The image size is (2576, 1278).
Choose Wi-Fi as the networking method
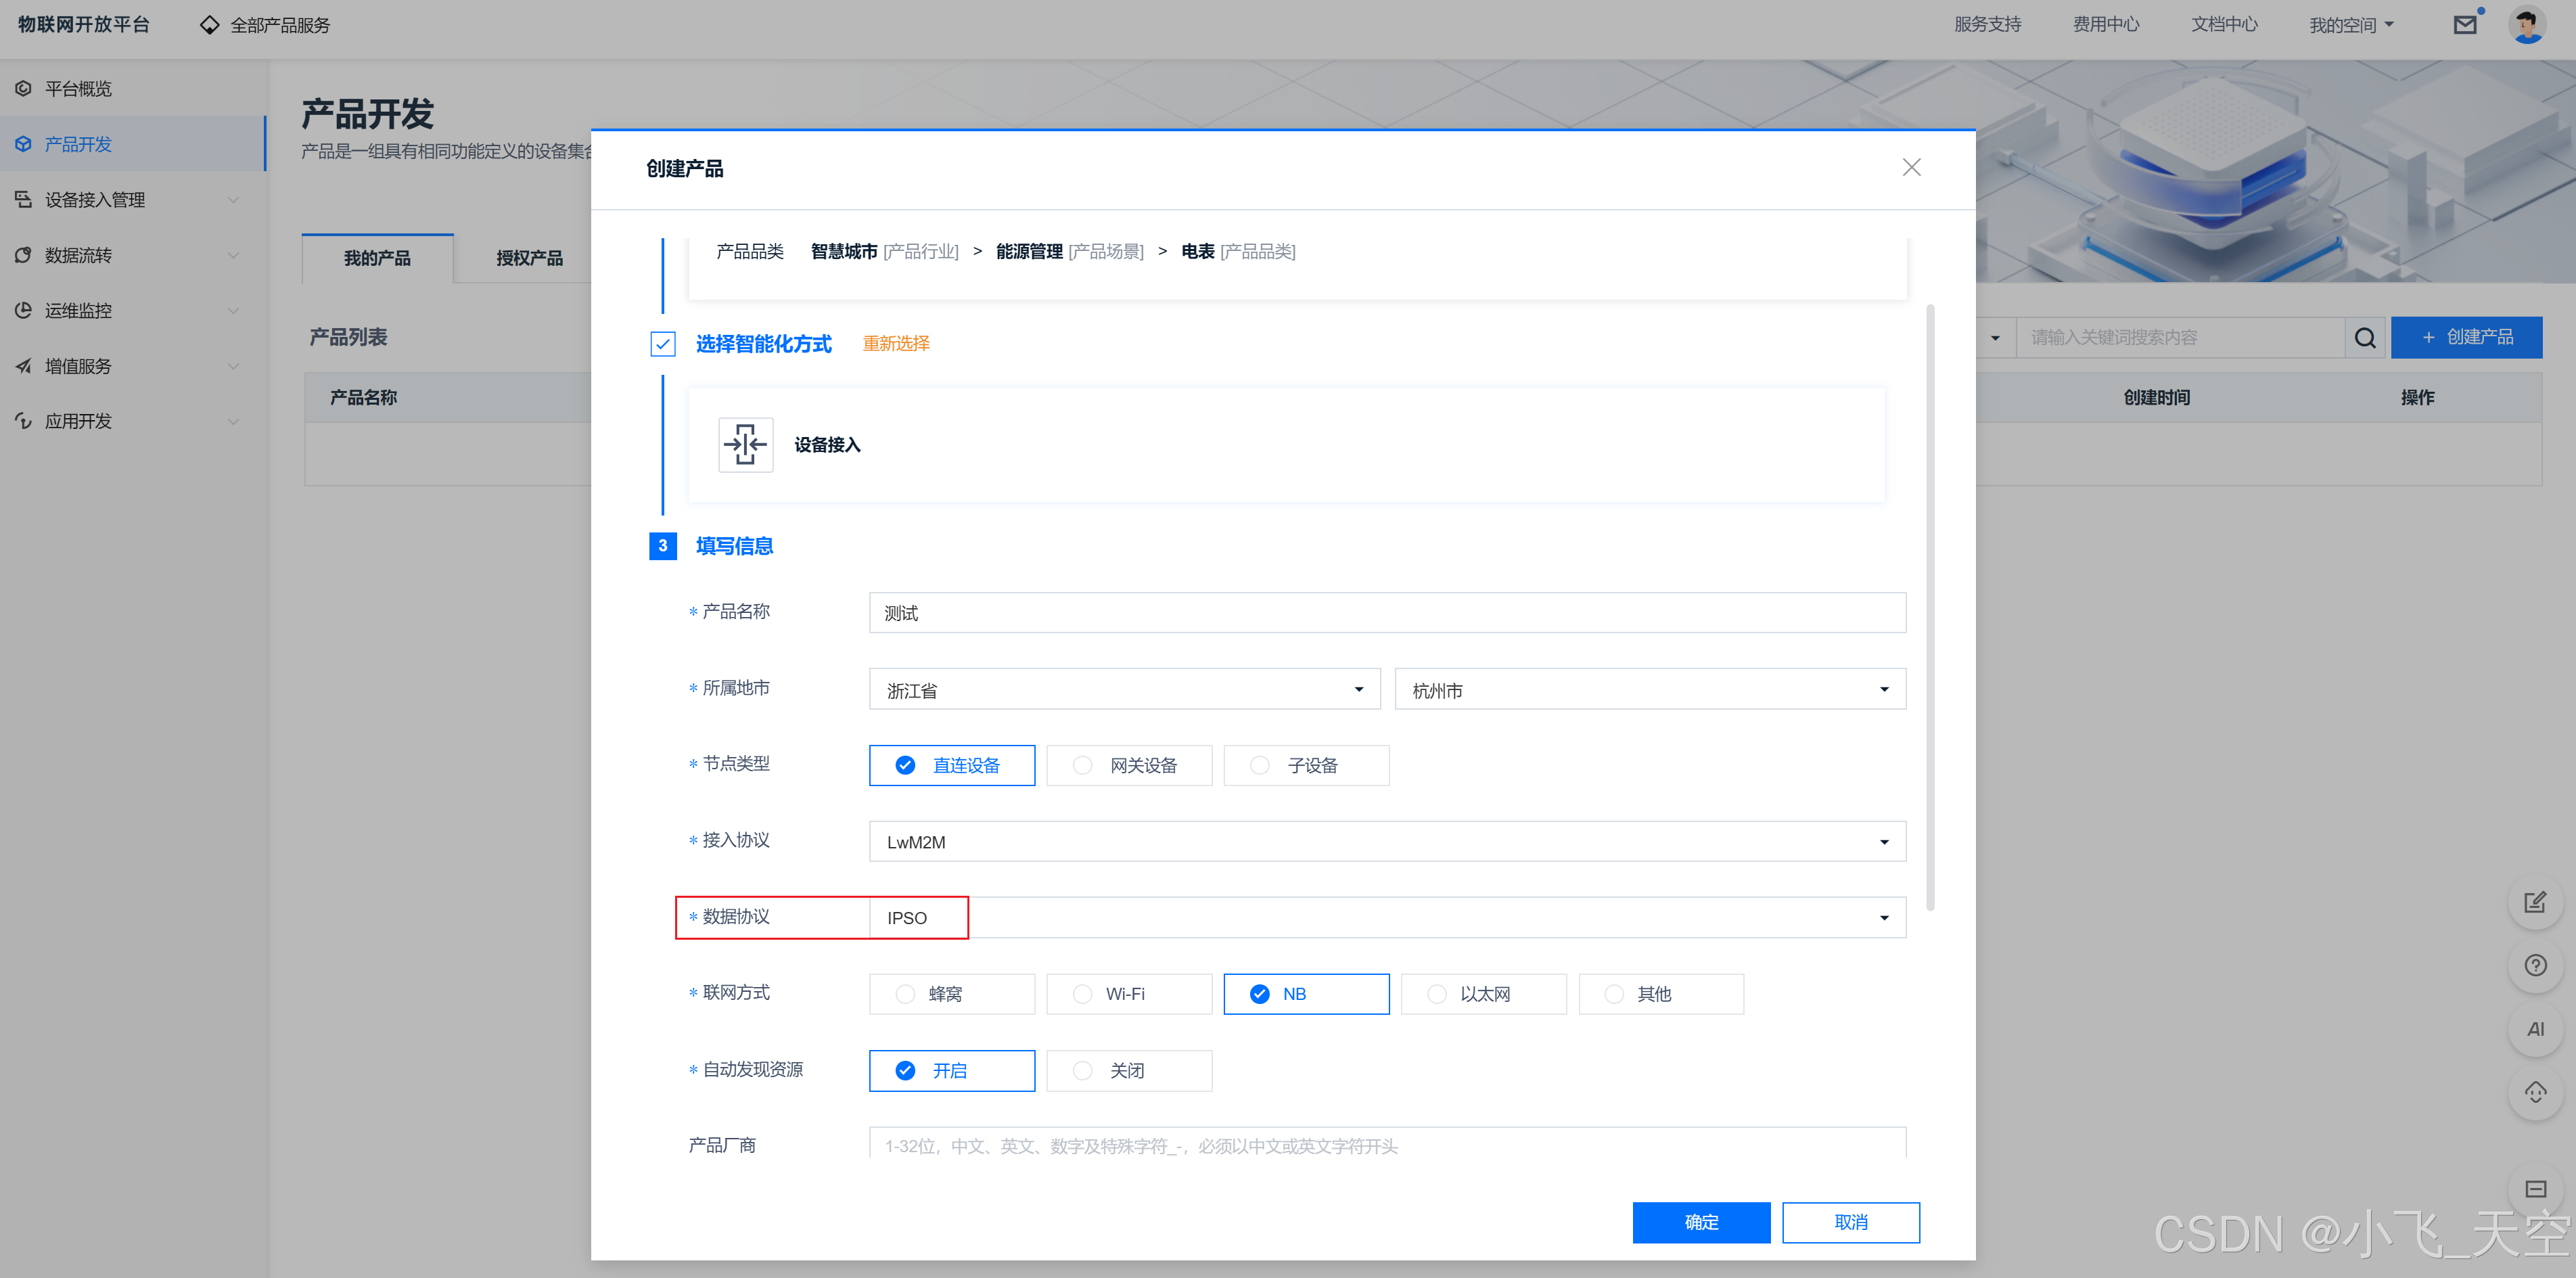pyautogui.click(x=1128, y=994)
